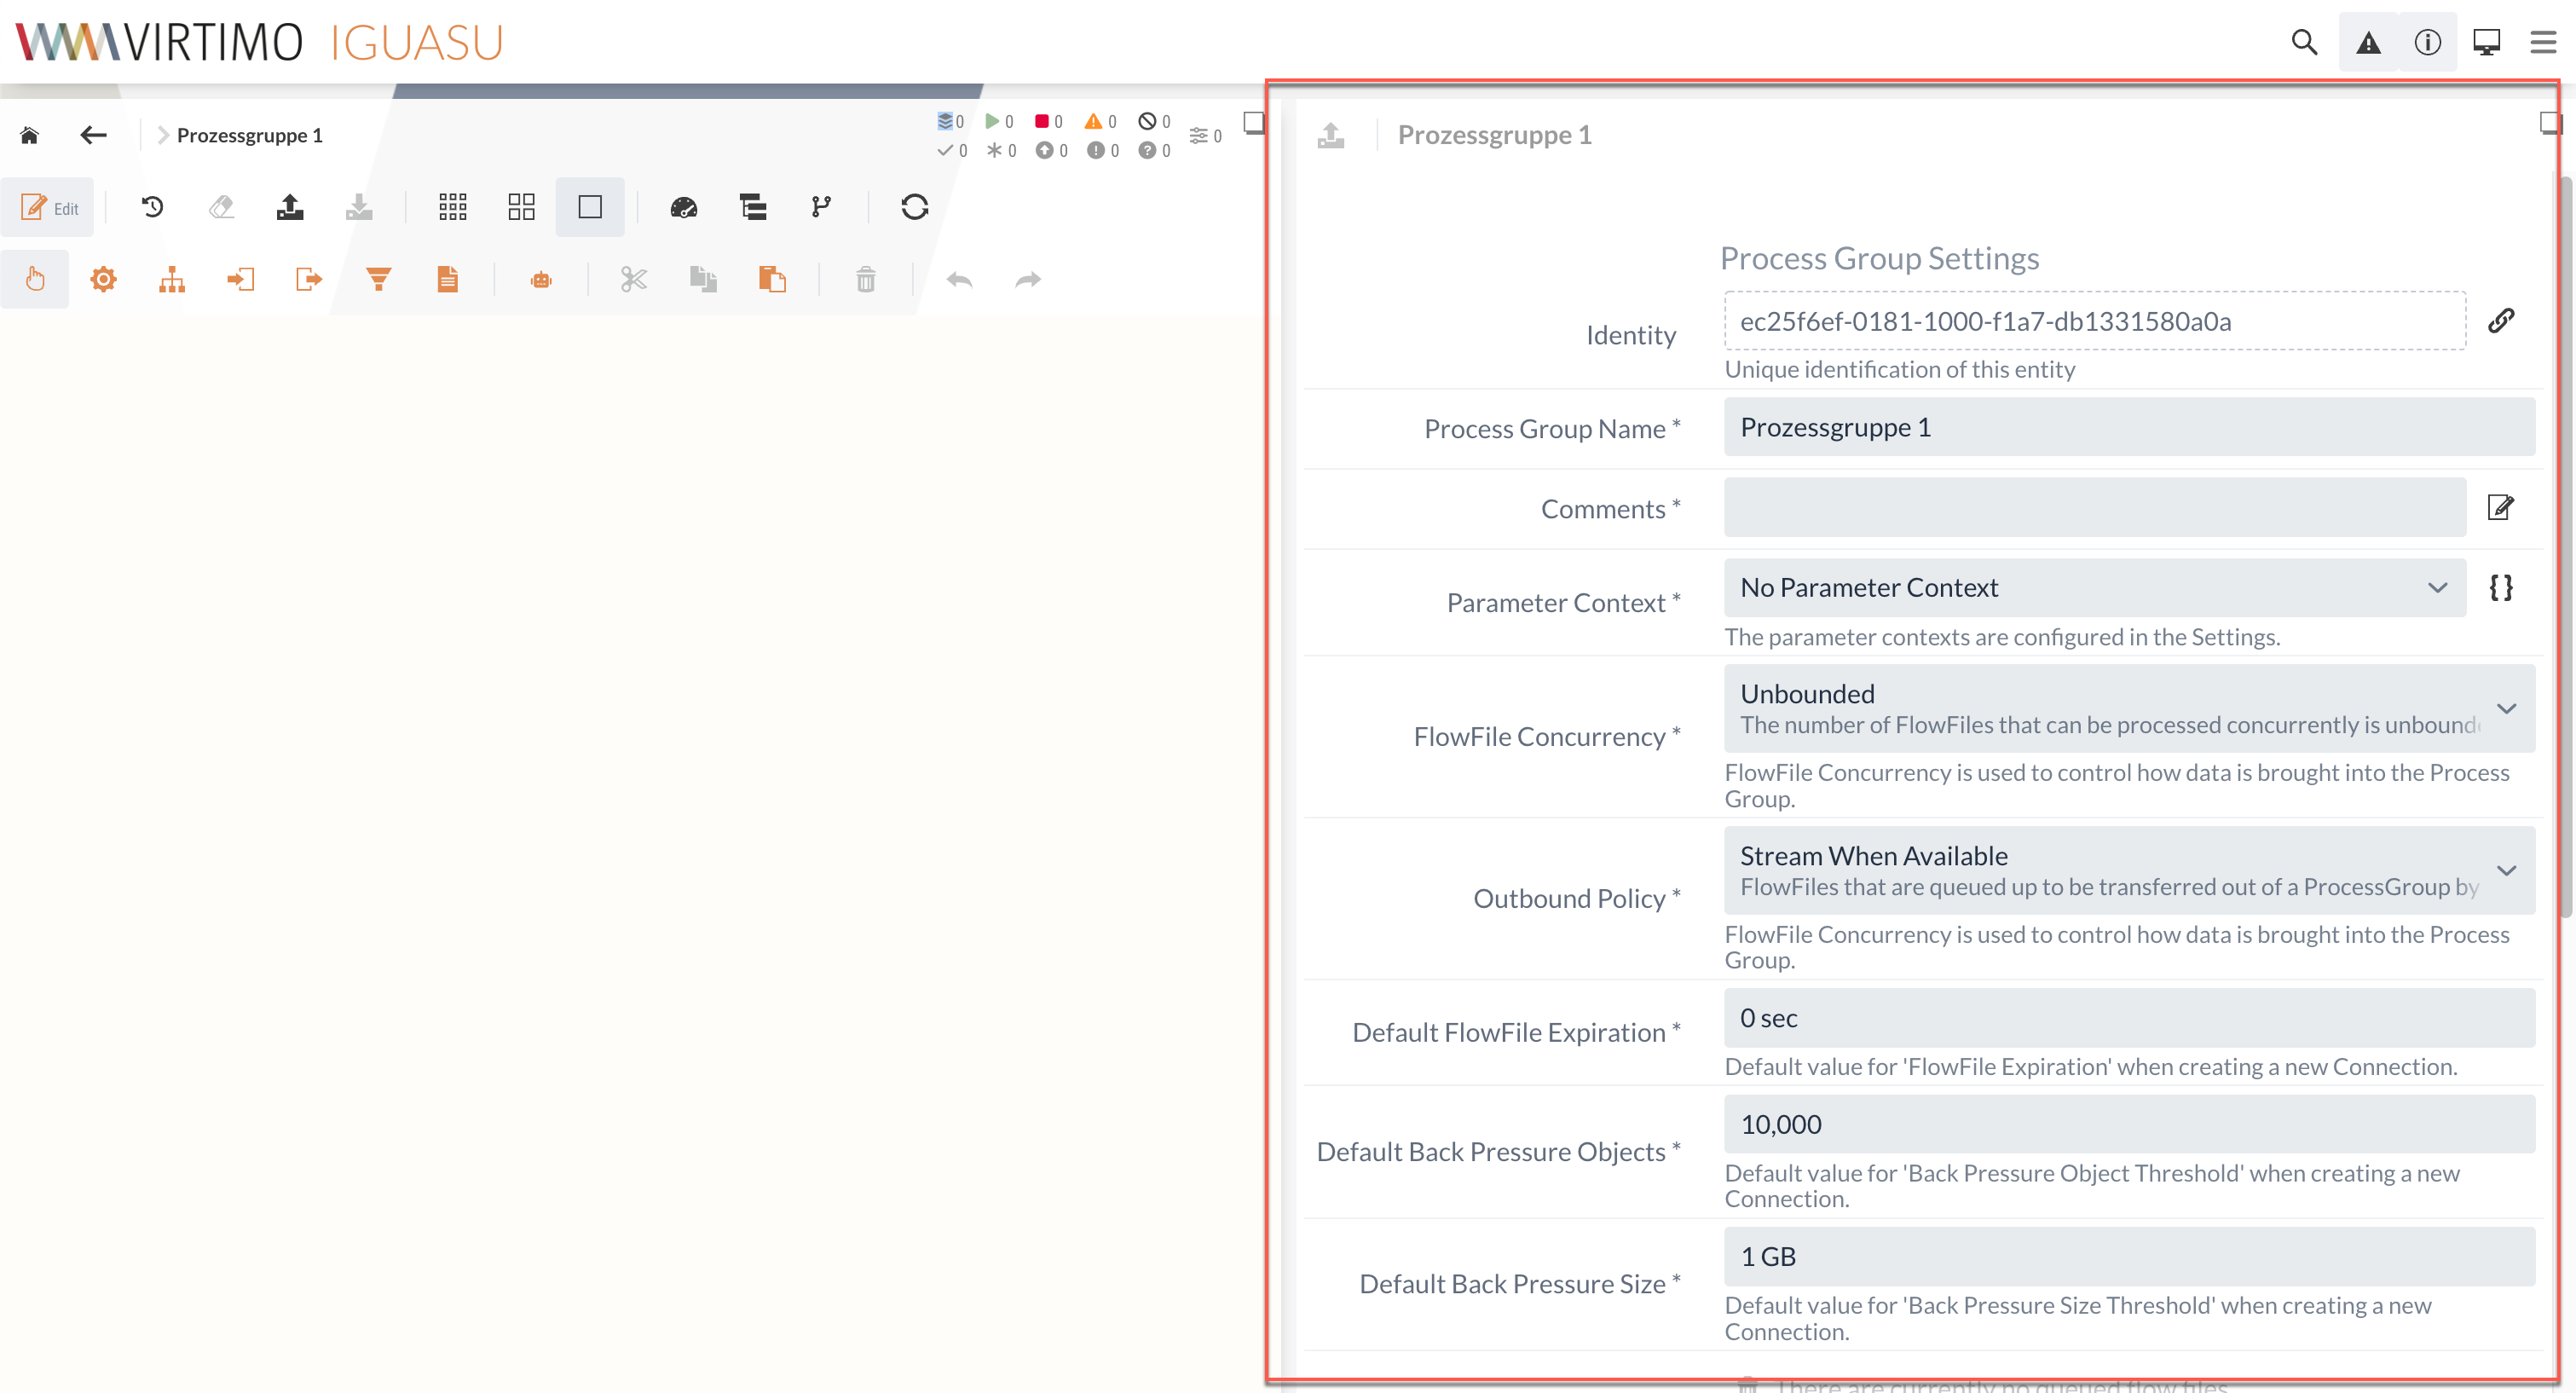Screen dimensions: 2576x1393
Task: Click the upload tray icon in toolbar
Action: (x=290, y=207)
